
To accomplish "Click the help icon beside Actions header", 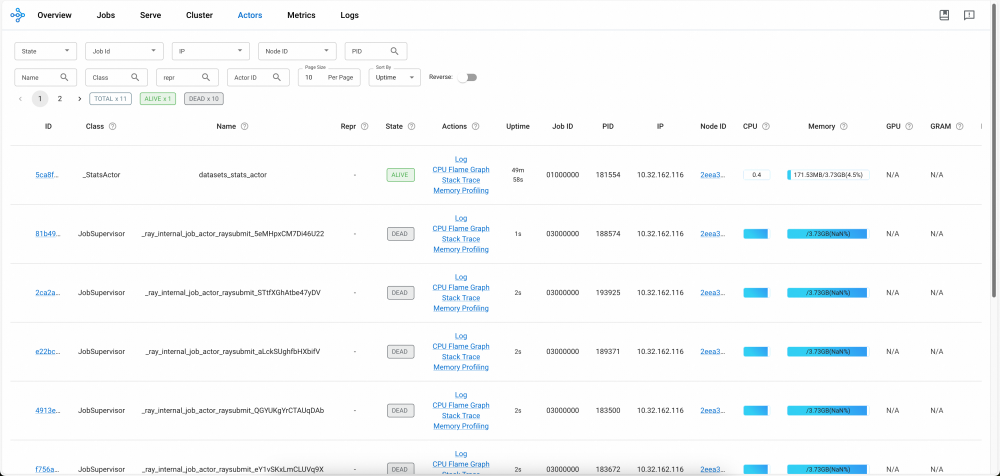I will tap(476, 126).
